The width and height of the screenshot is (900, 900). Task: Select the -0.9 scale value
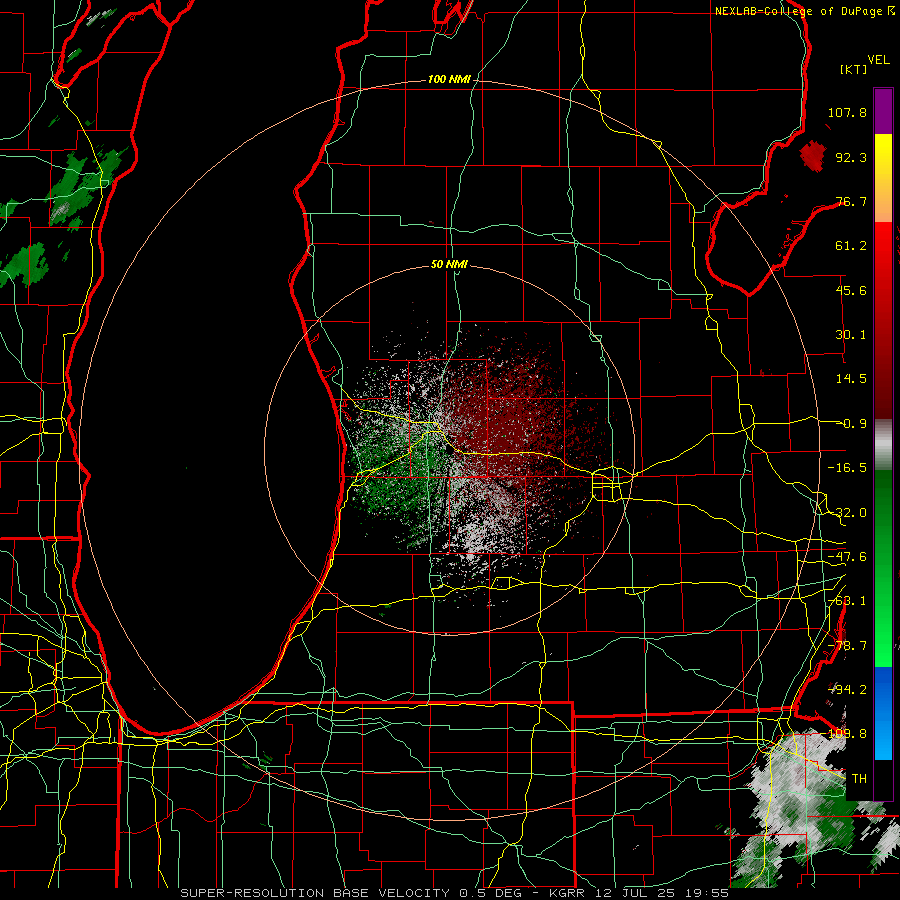[x=851, y=424]
